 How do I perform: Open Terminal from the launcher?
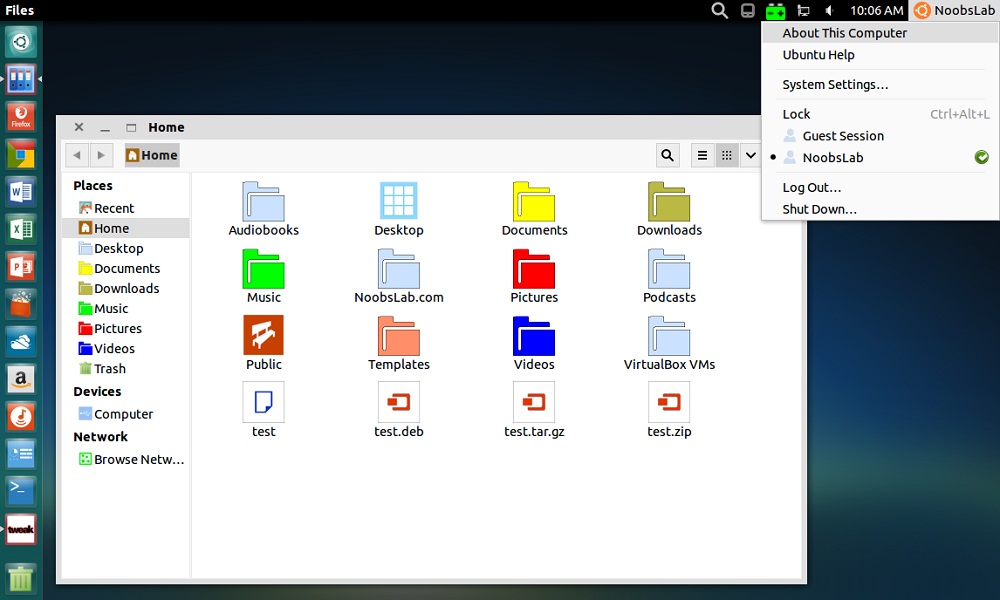[x=20, y=492]
